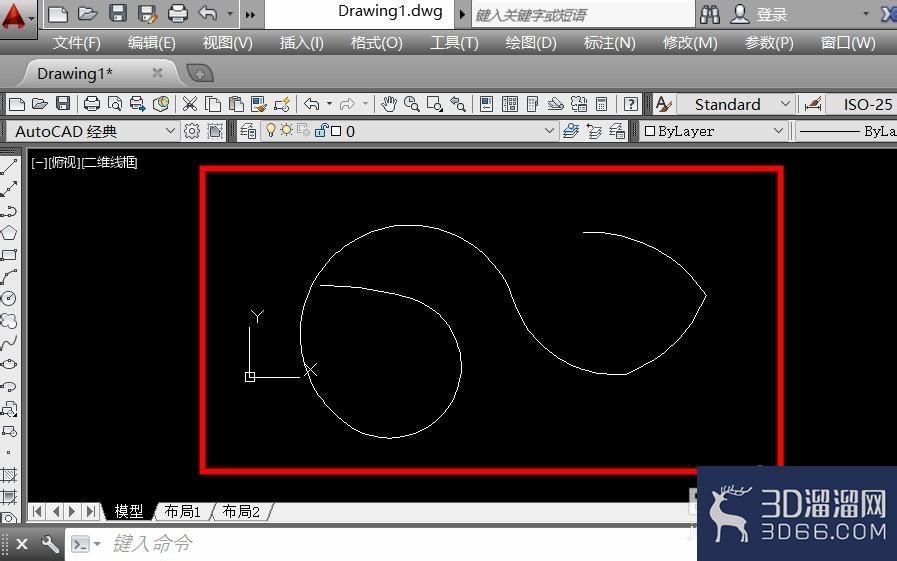Select the Rectangle drawing tool

(x=9, y=255)
